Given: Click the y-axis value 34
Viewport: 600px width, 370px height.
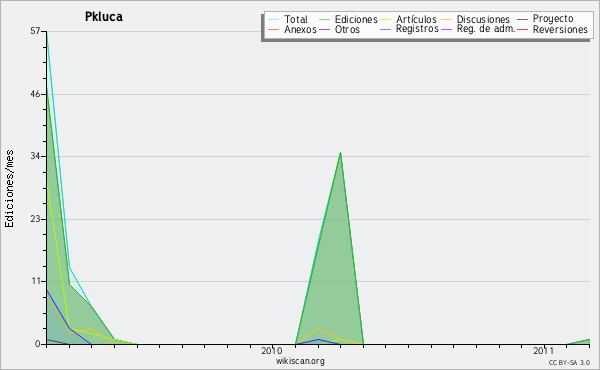Looking at the screenshot, I should [35, 156].
